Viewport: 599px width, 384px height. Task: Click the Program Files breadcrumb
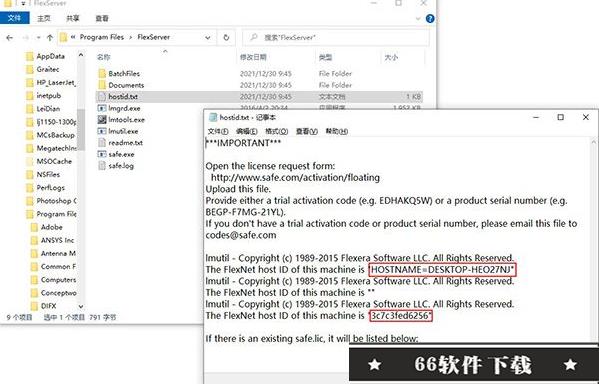pos(102,37)
